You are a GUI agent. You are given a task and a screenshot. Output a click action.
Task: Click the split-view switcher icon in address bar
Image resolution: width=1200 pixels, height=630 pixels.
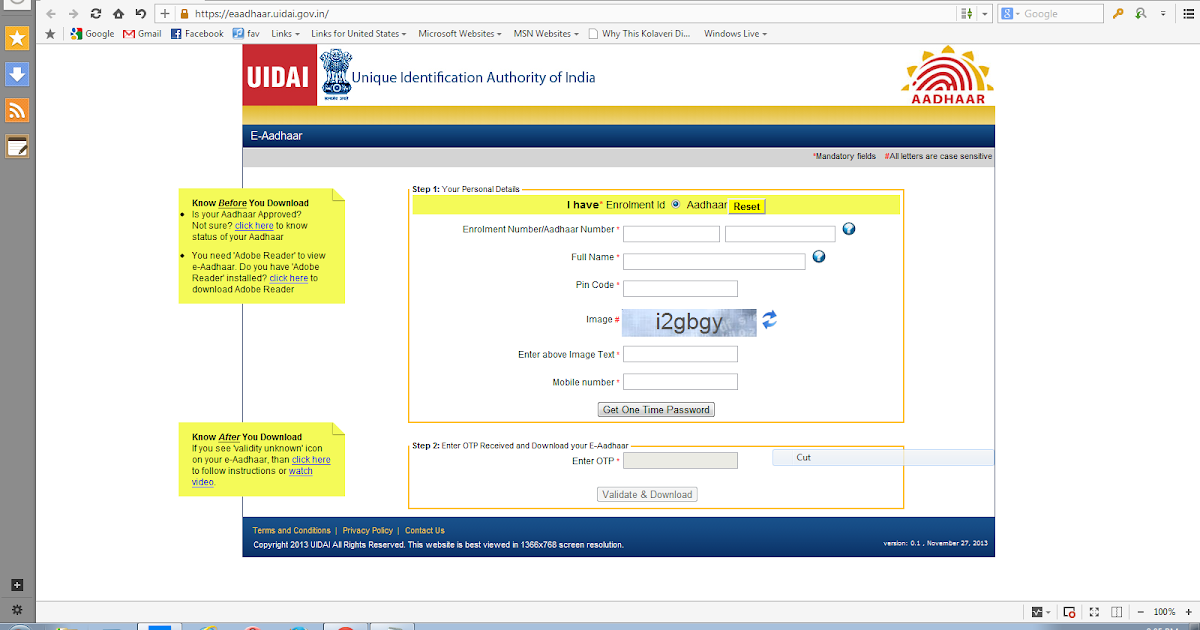(966, 14)
